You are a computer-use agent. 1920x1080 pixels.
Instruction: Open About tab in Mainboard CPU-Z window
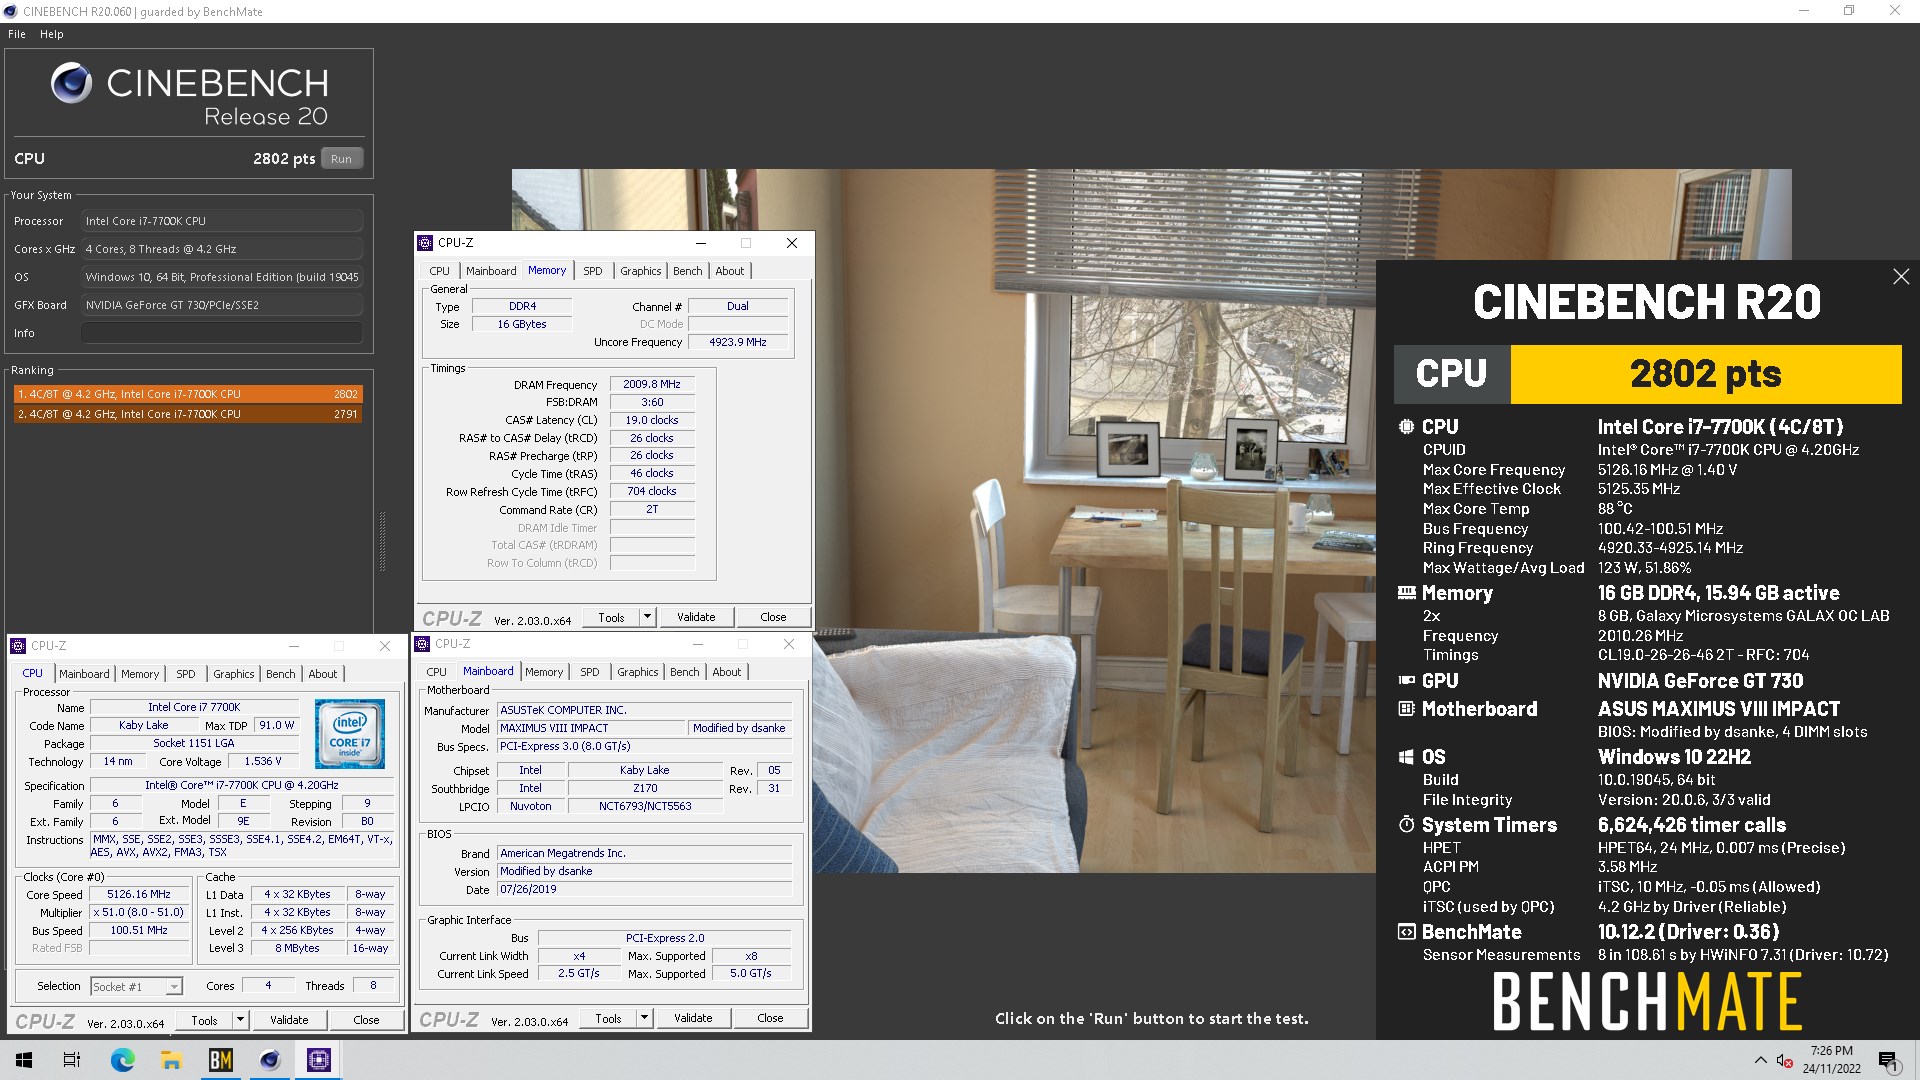[x=727, y=672]
